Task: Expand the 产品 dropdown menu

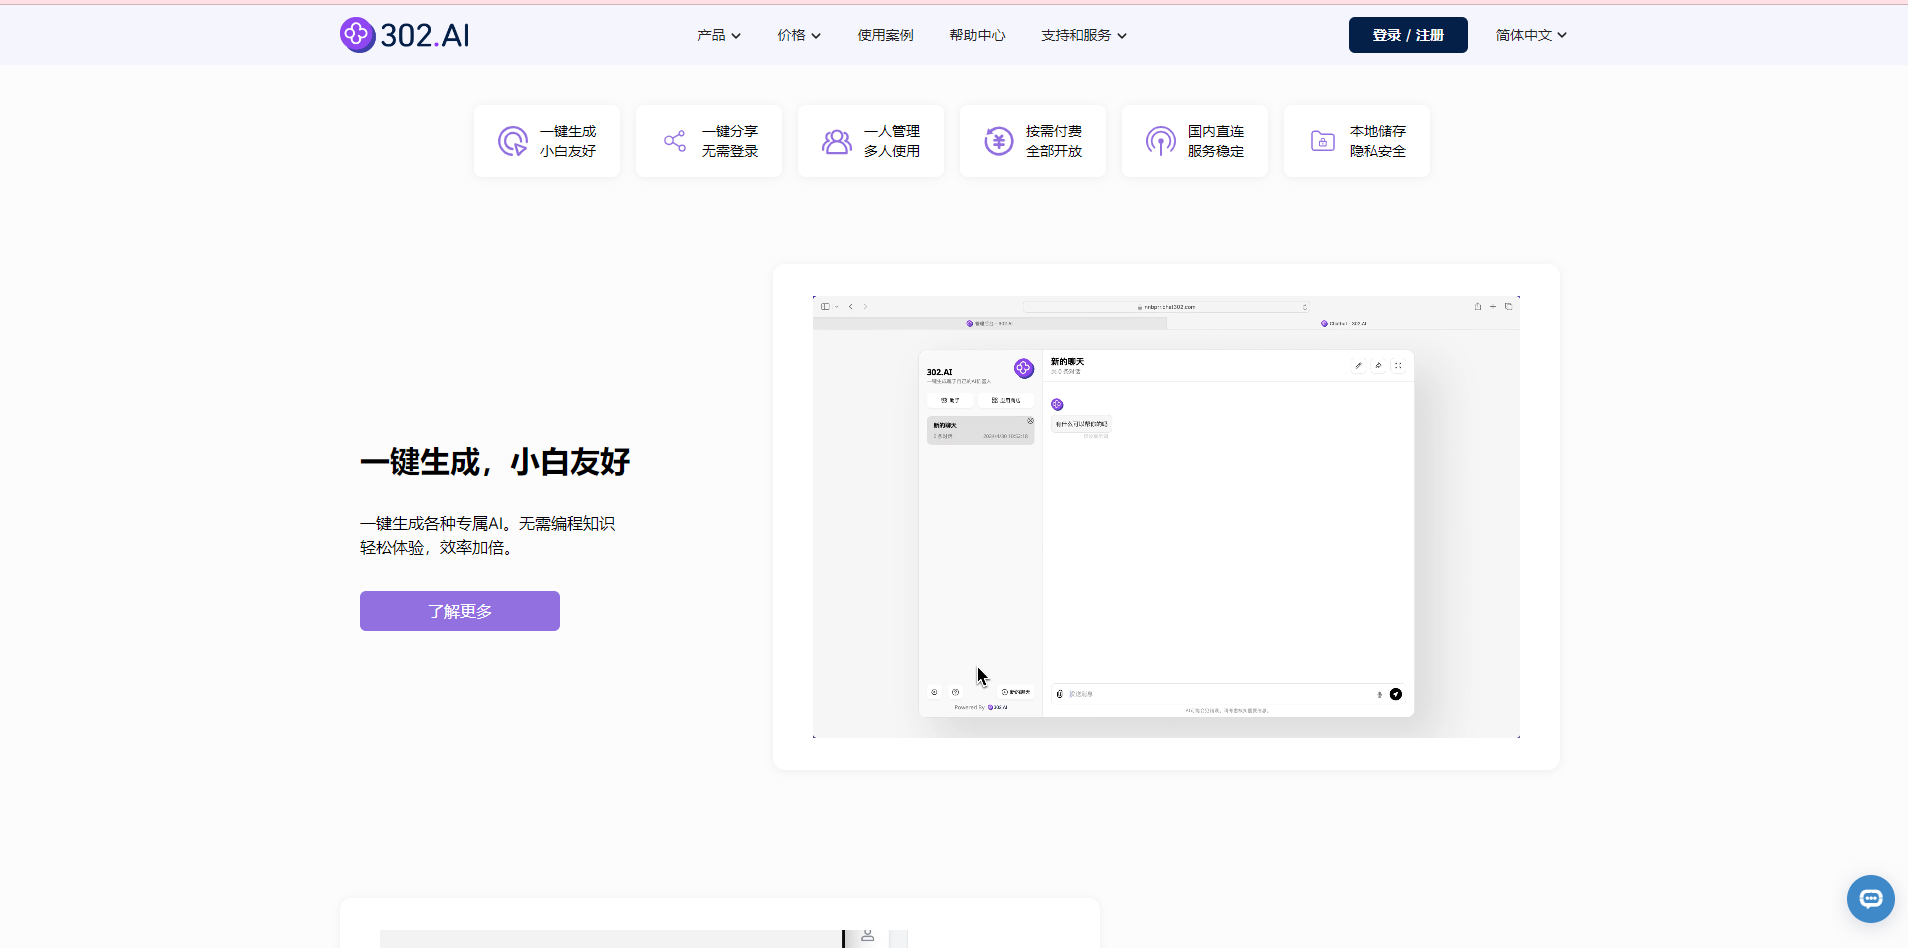Action: 719,35
